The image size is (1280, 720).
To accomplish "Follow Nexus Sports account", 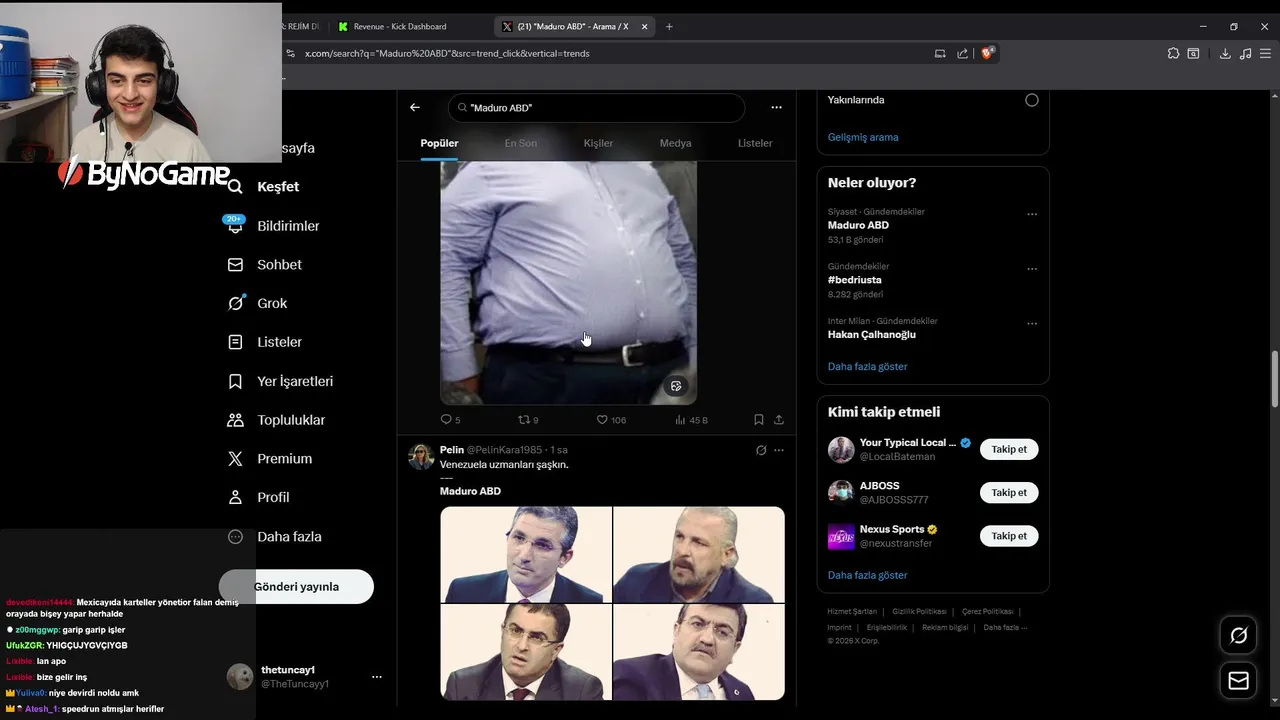I will coord(1009,536).
